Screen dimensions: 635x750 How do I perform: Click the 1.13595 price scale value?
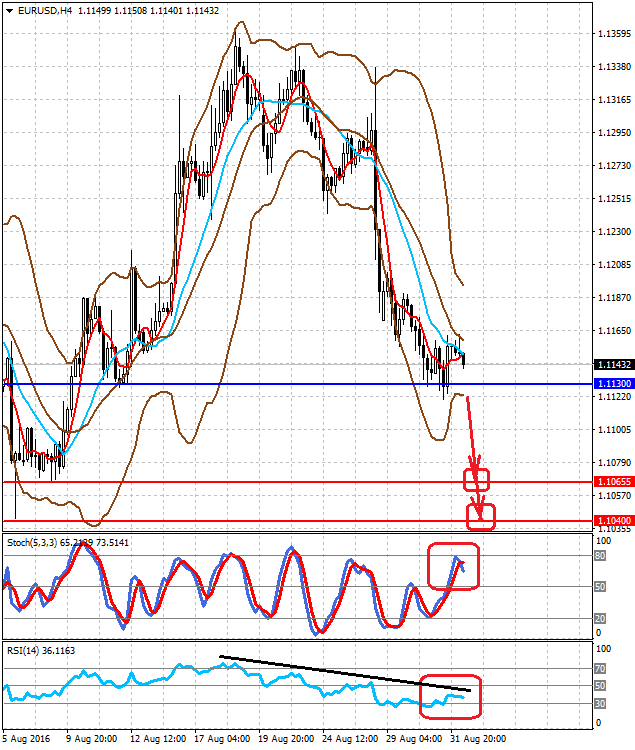614,33
